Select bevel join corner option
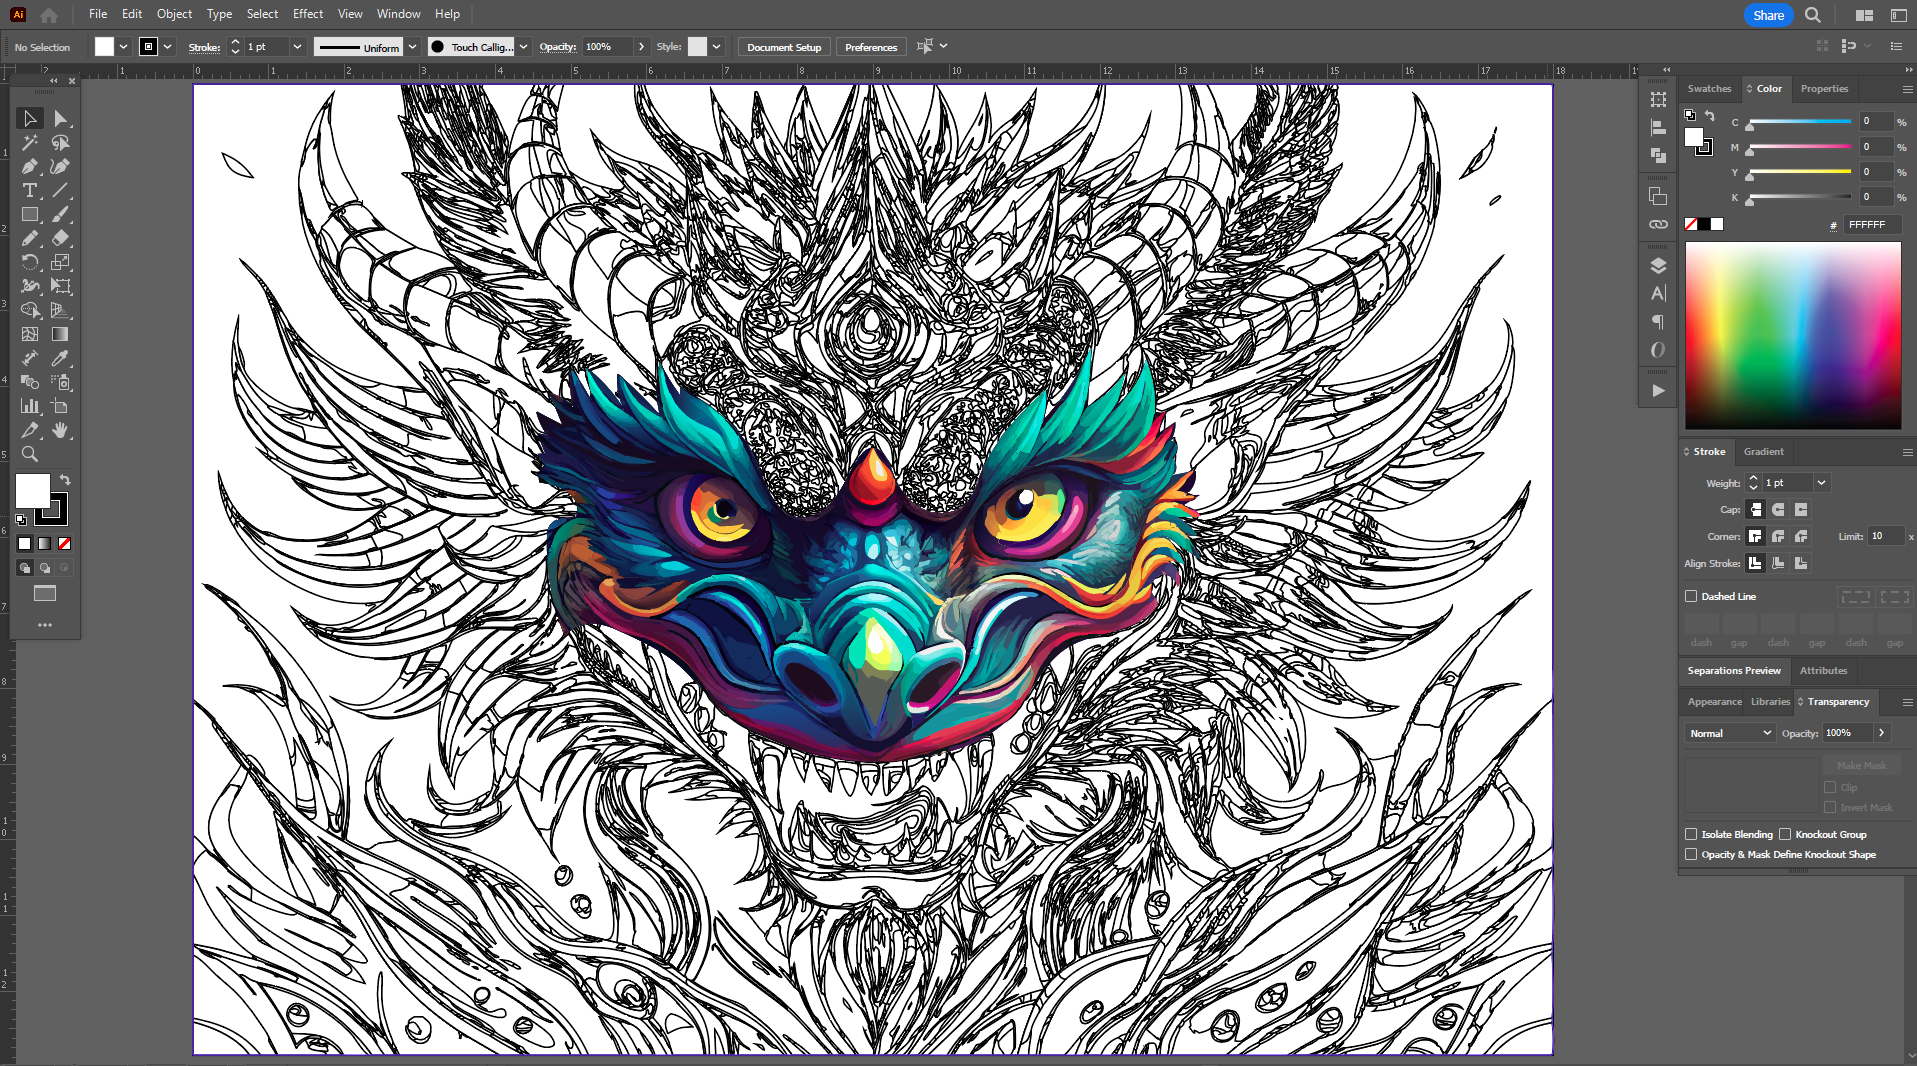This screenshot has width=1917, height=1066. (x=1801, y=537)
